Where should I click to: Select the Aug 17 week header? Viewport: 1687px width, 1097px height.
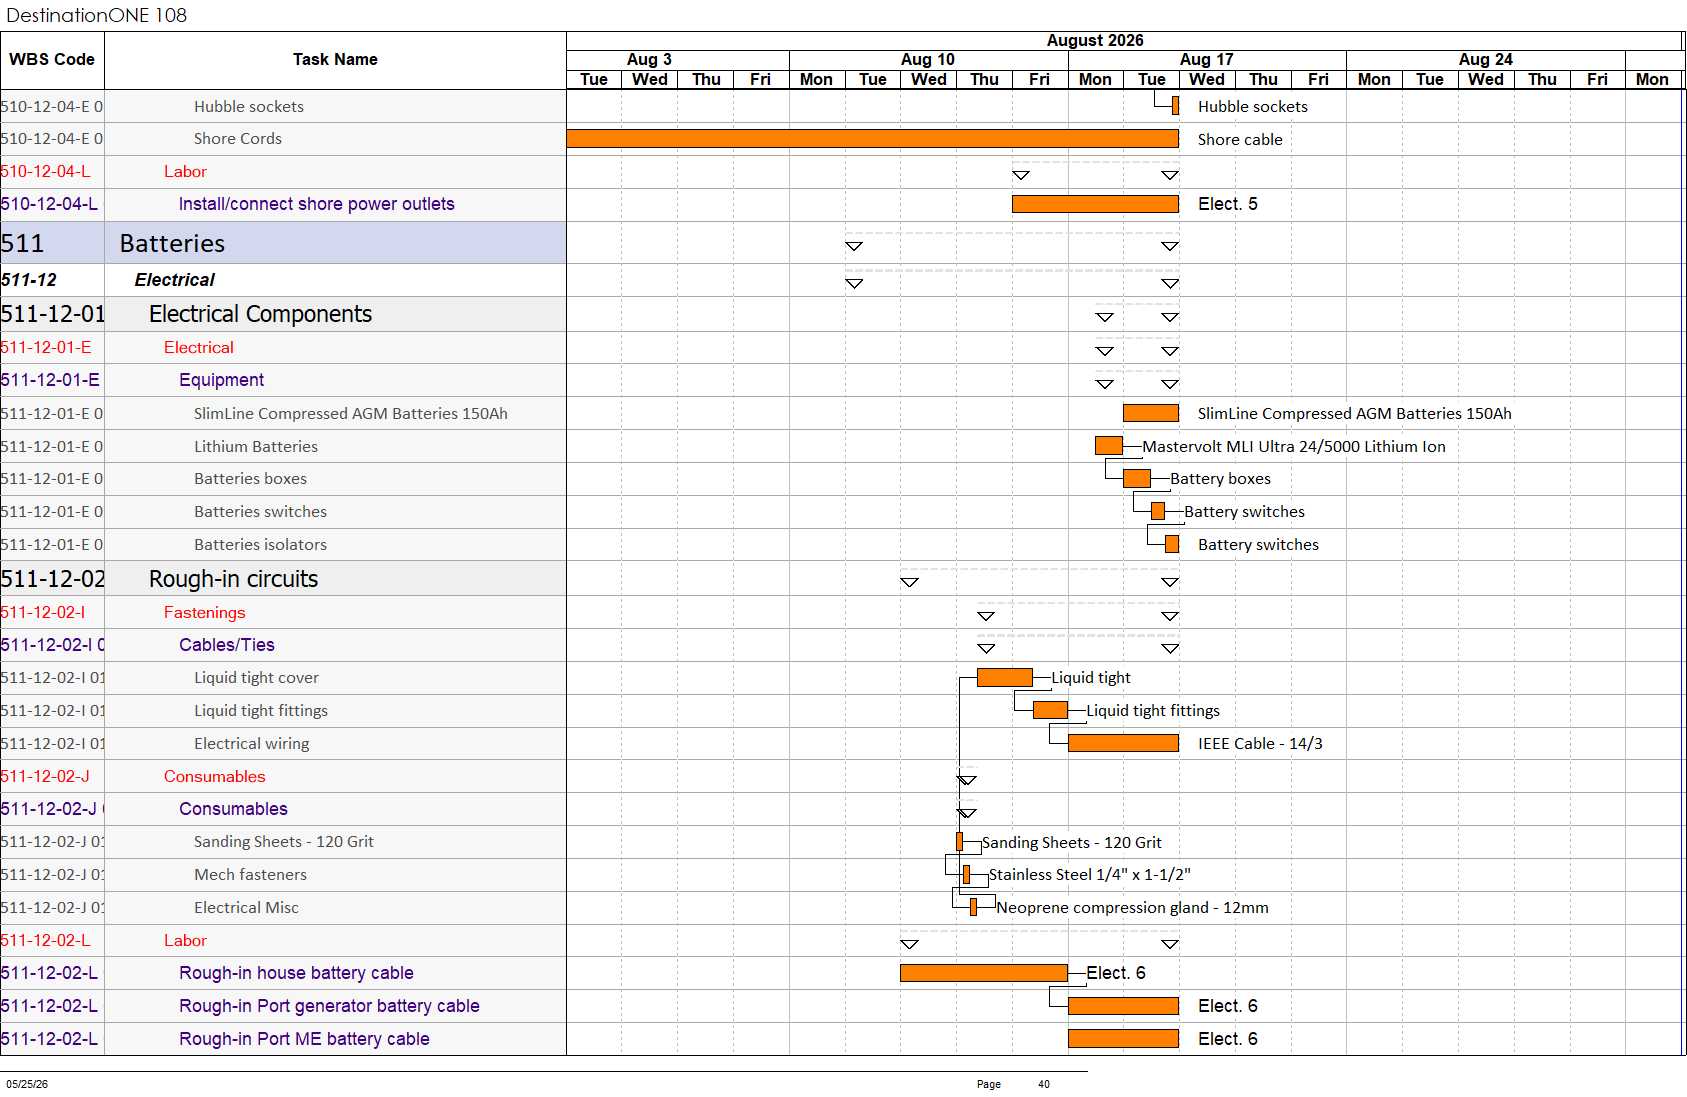(1207, 60)
